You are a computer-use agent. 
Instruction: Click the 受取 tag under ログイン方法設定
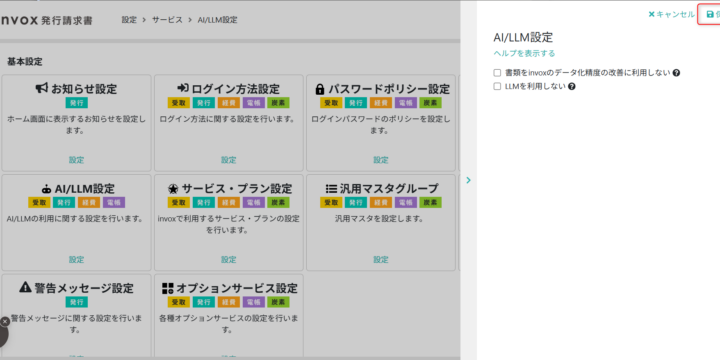coord(179,103)
